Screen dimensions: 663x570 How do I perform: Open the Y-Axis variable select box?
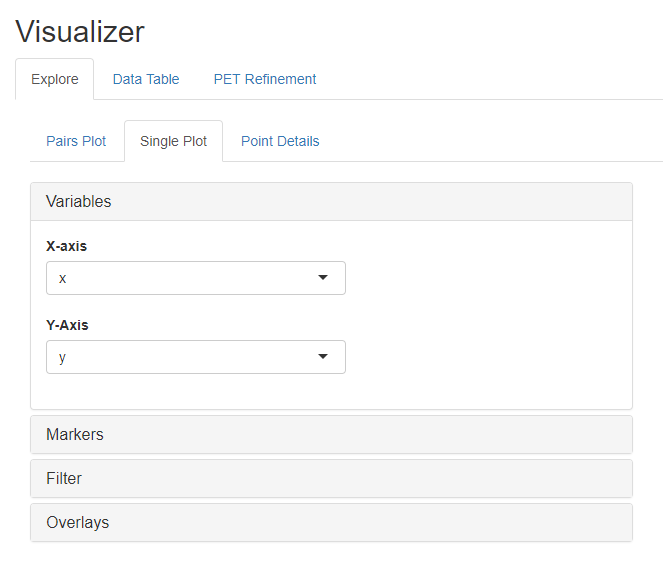click(196, 357)
